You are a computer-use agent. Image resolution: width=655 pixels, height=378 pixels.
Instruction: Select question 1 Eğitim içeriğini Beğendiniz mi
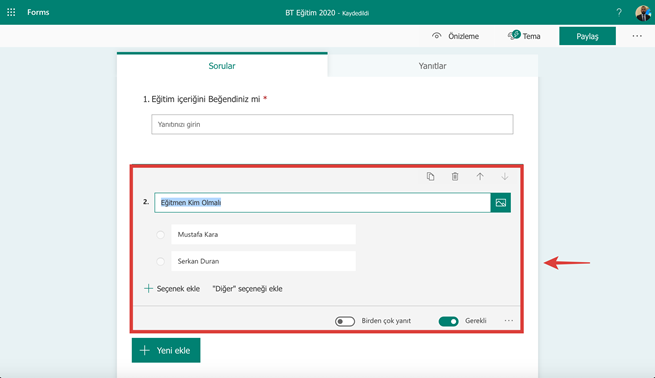pyautogui.click(x=205, y=99)
